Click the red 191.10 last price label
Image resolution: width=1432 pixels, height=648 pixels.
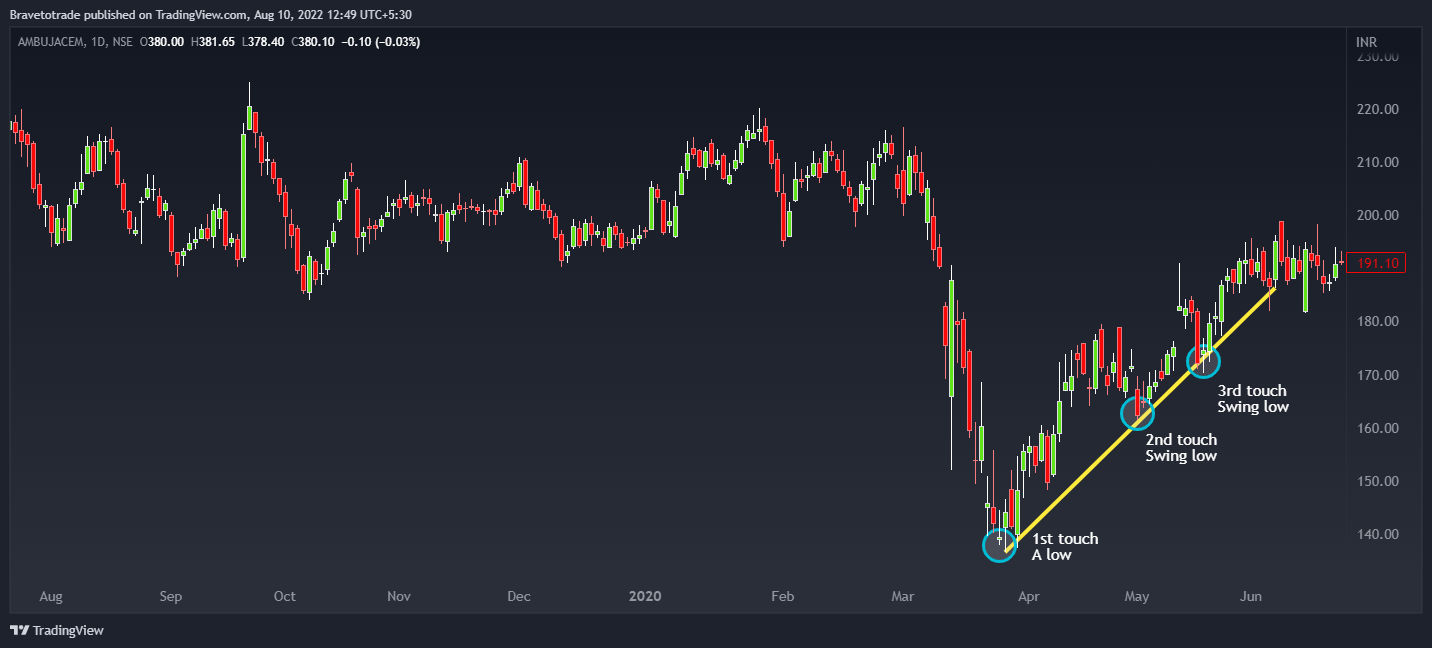(1376, 264)
